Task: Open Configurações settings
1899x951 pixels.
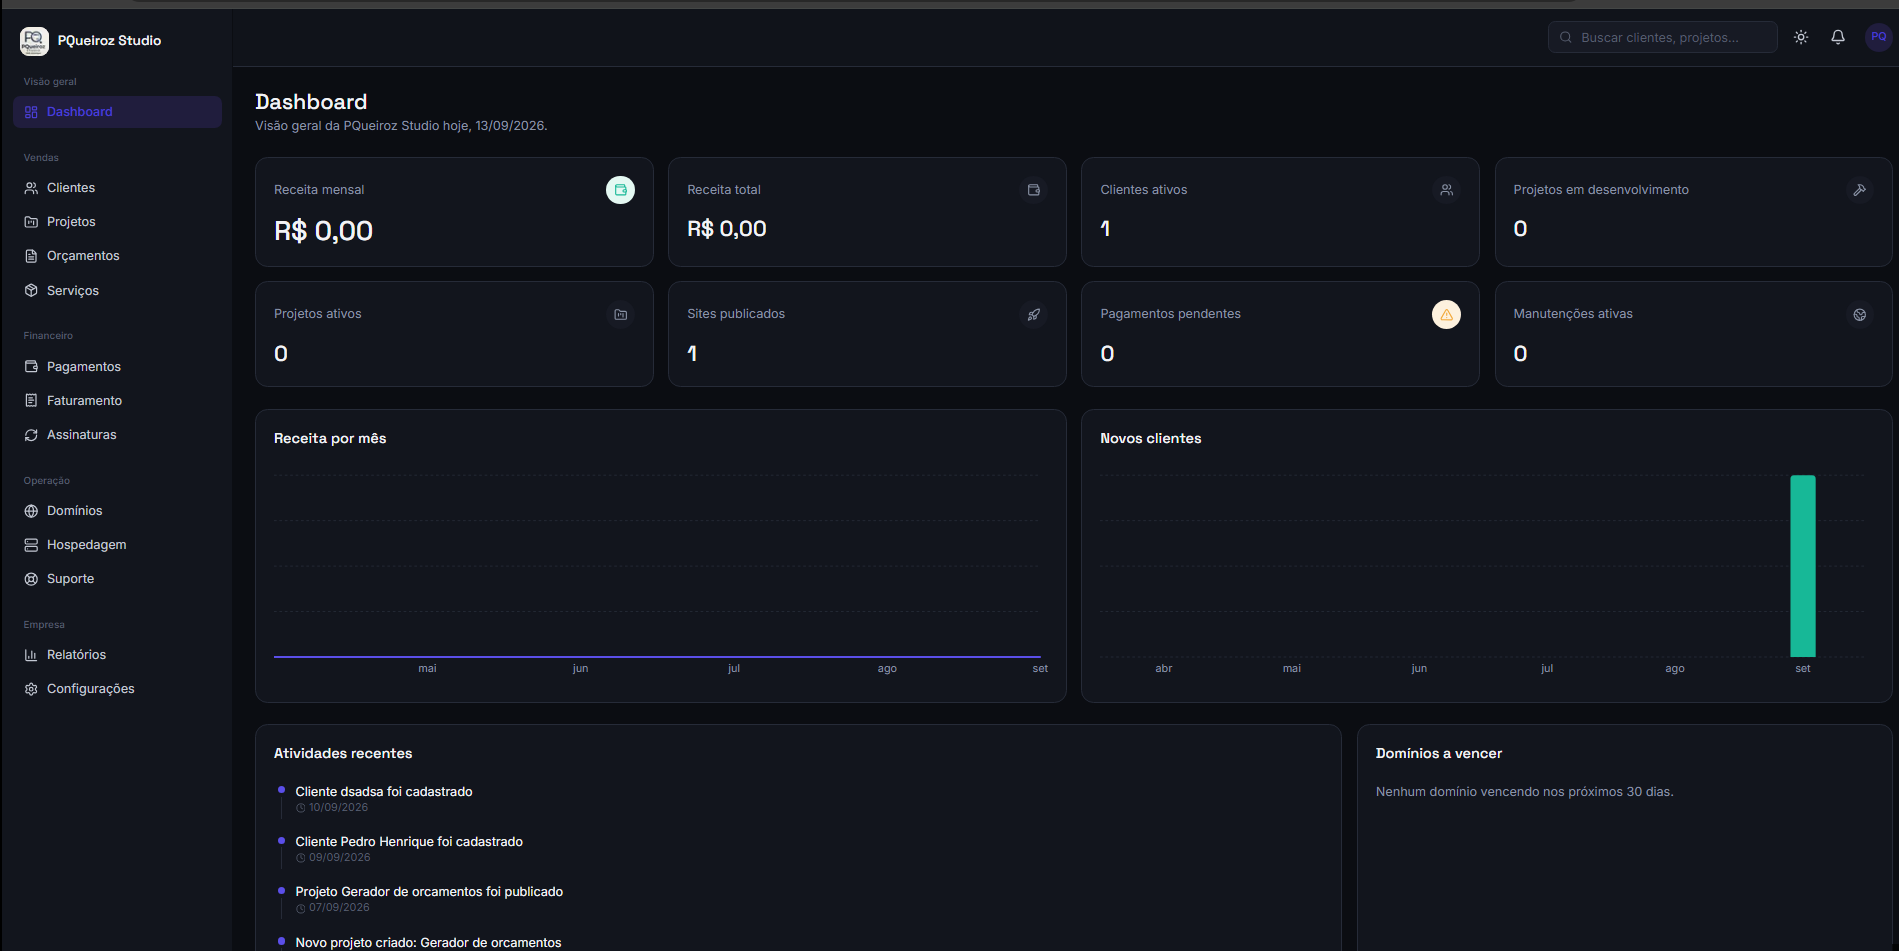Action: pos(118,689)
